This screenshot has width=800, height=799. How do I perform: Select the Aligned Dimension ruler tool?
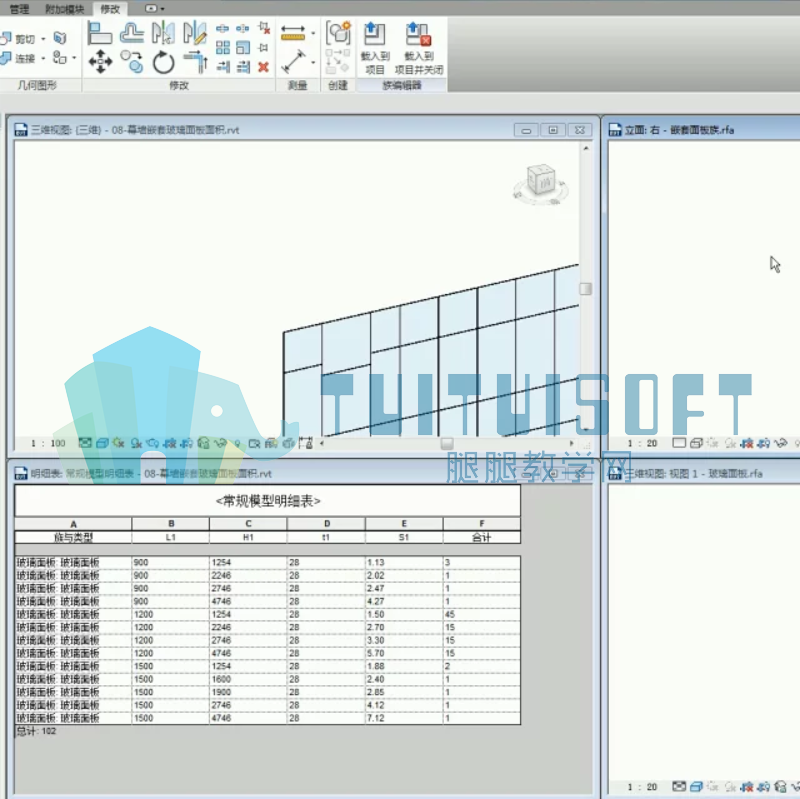pyautogui.click(x=293, y=33)
